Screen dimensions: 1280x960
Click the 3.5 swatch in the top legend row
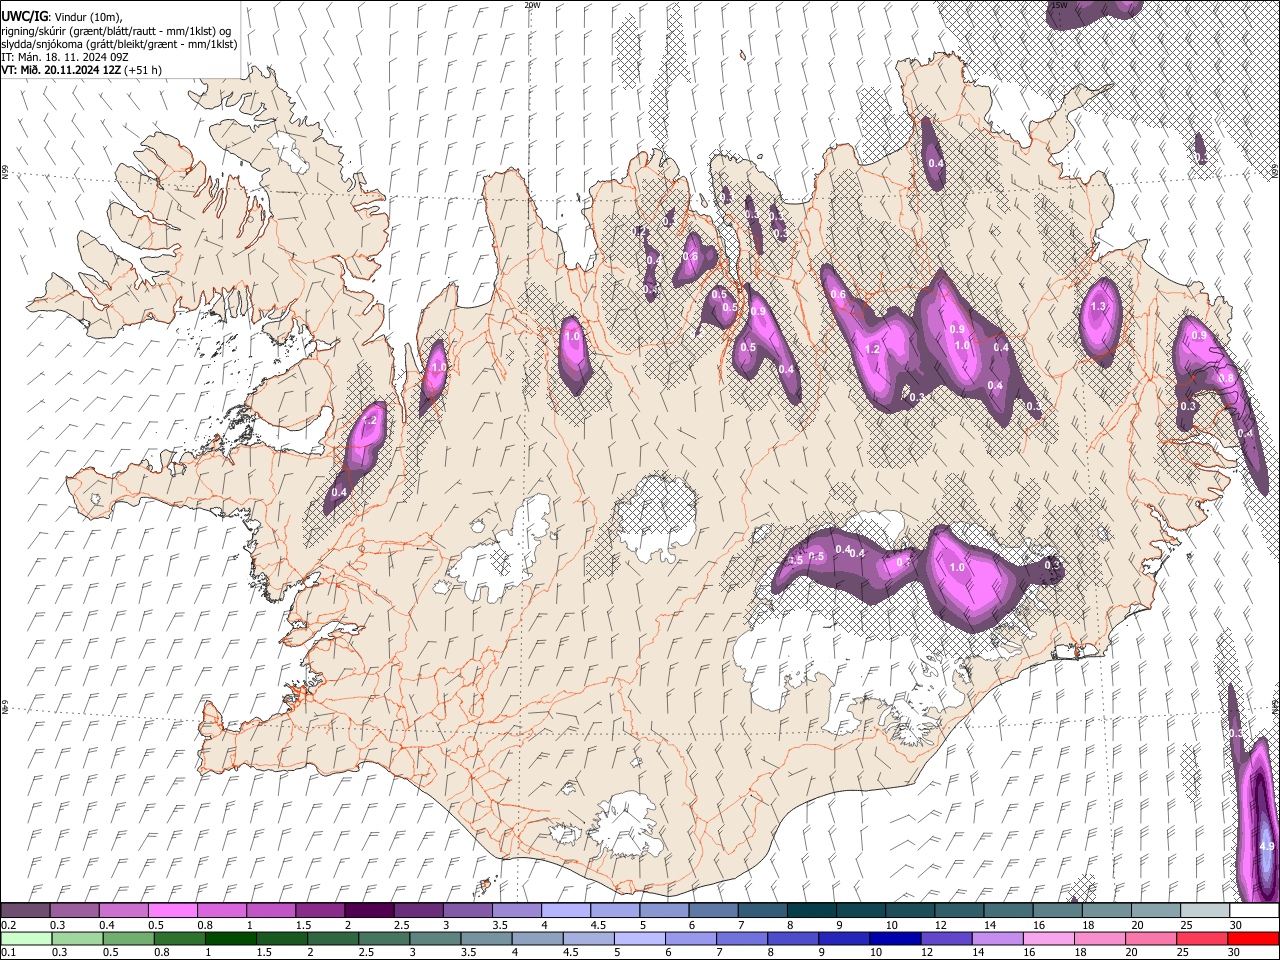point(517,910)
